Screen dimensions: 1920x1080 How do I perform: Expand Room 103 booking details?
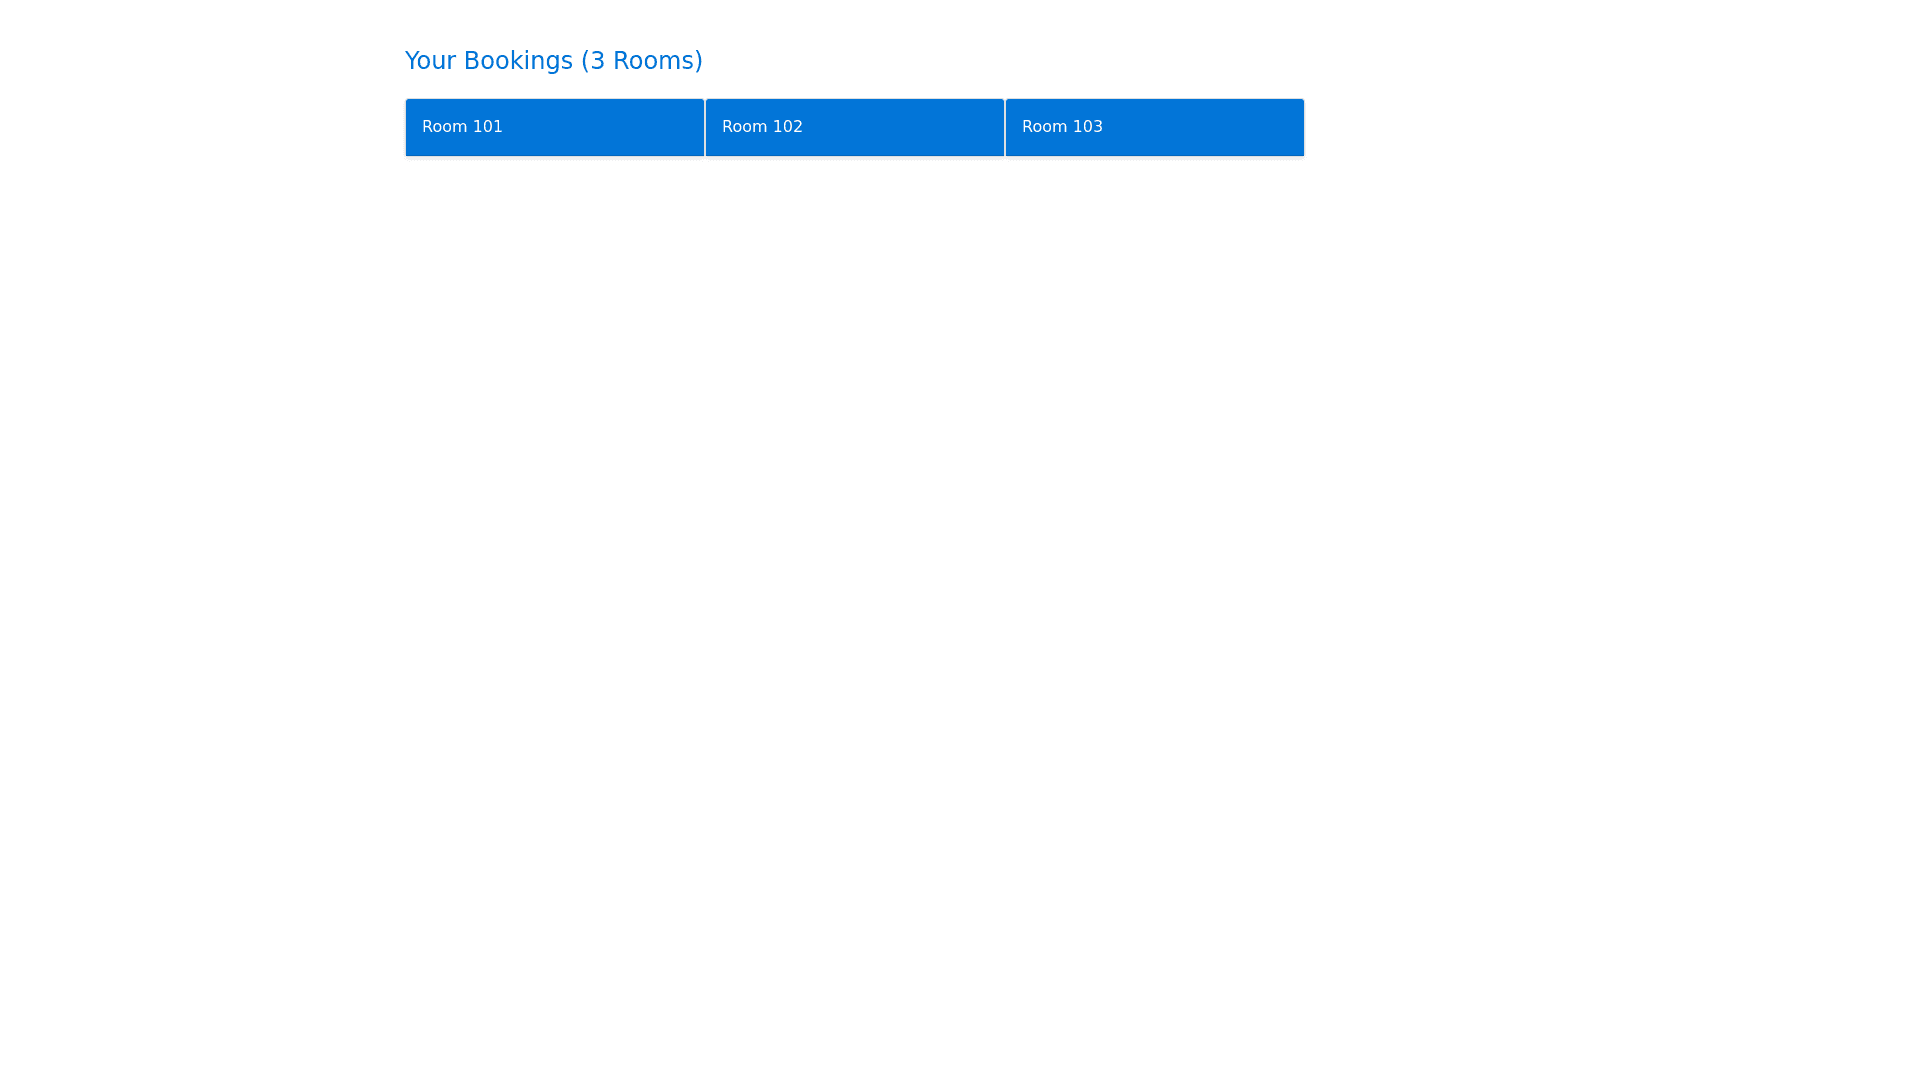coord(1154,127)
